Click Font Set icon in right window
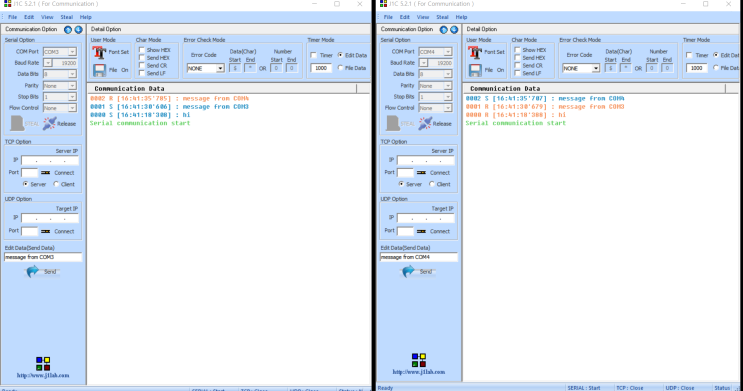 (475, 52)
